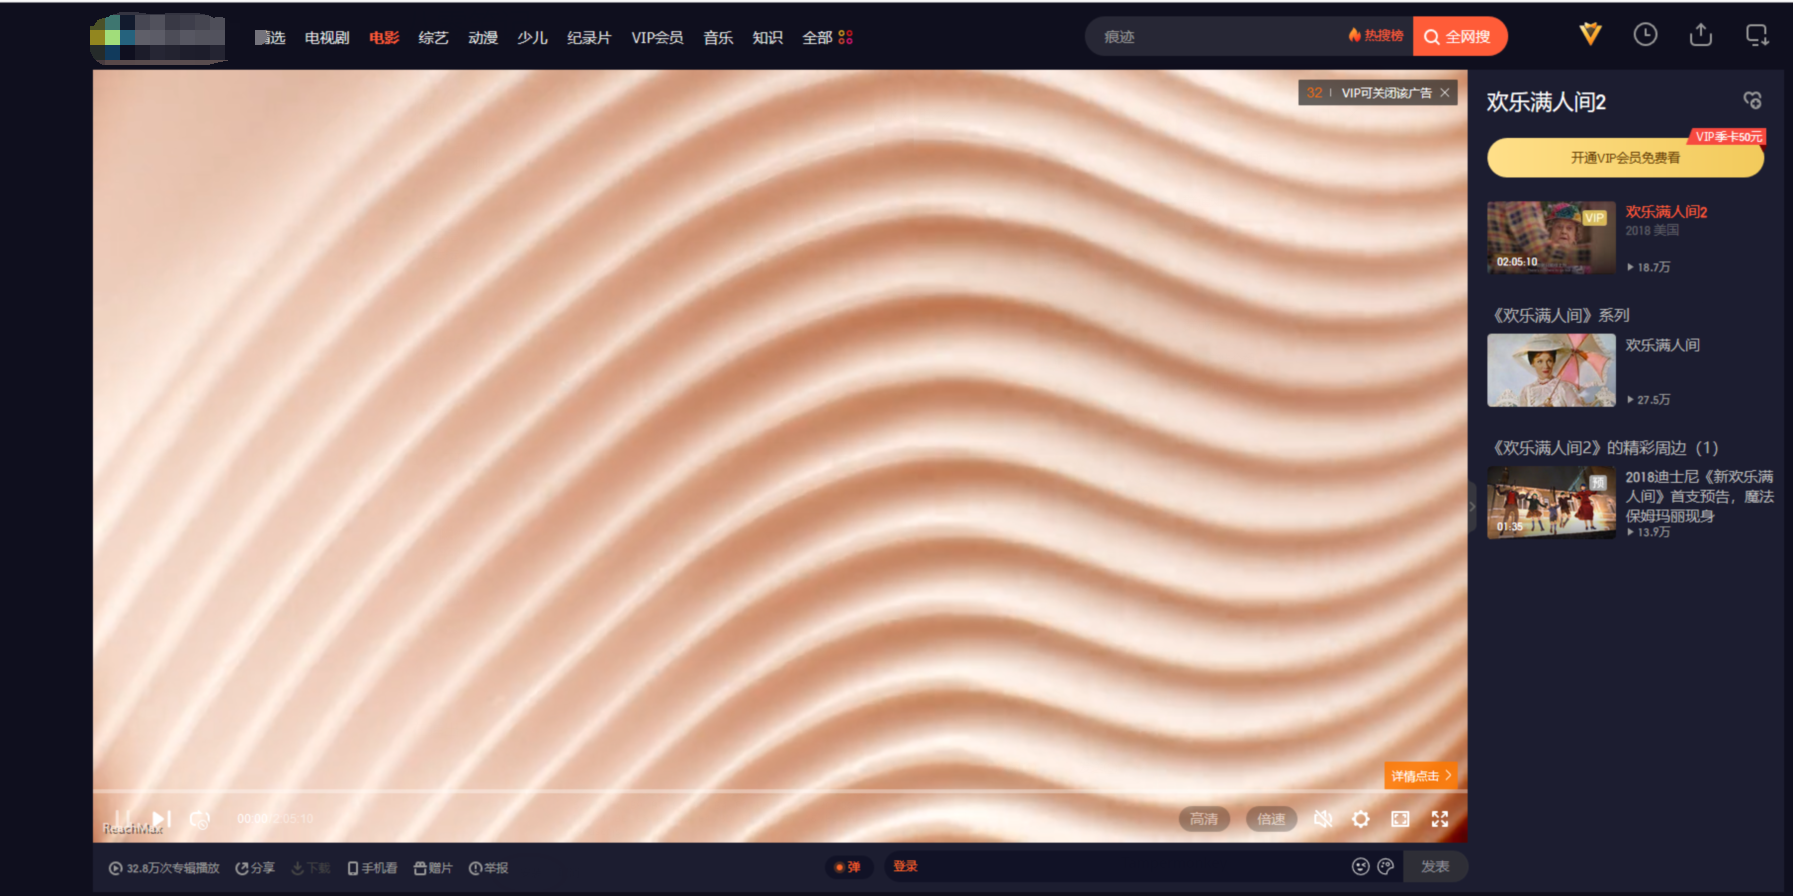
Task: Close the ad with the X button
Action: (x=1445, y=93)
